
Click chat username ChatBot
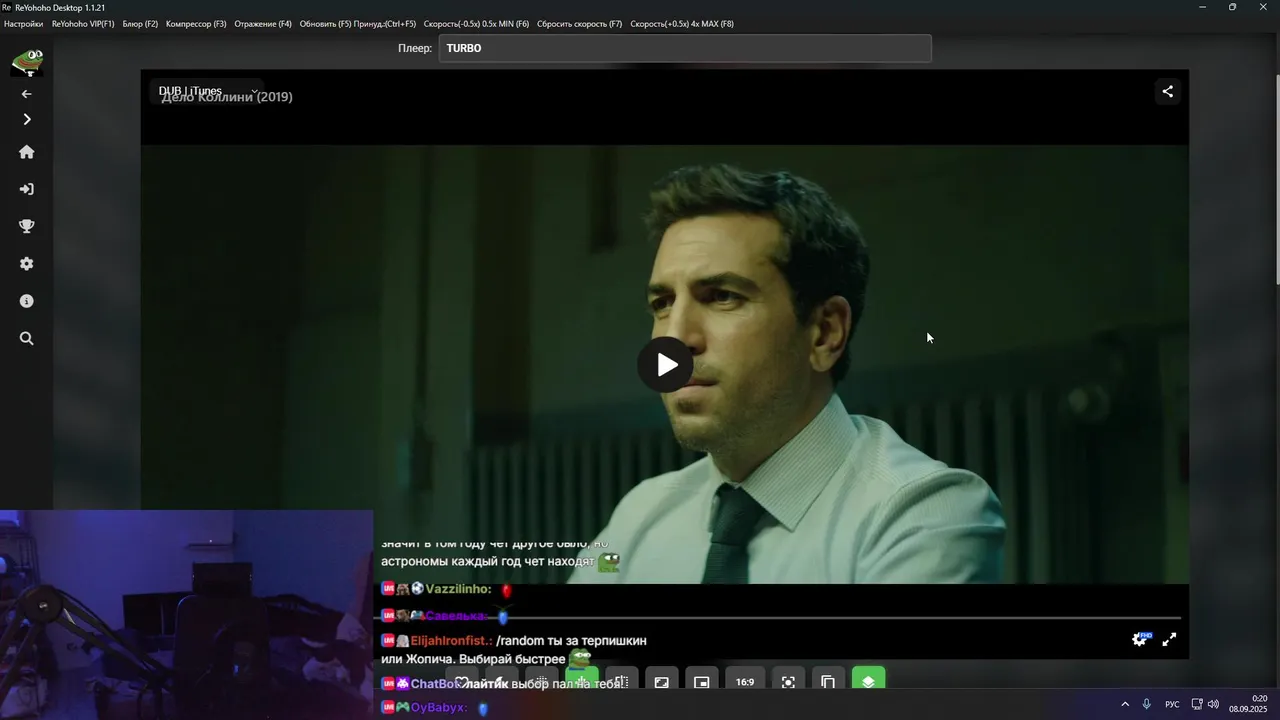(435, 684)
